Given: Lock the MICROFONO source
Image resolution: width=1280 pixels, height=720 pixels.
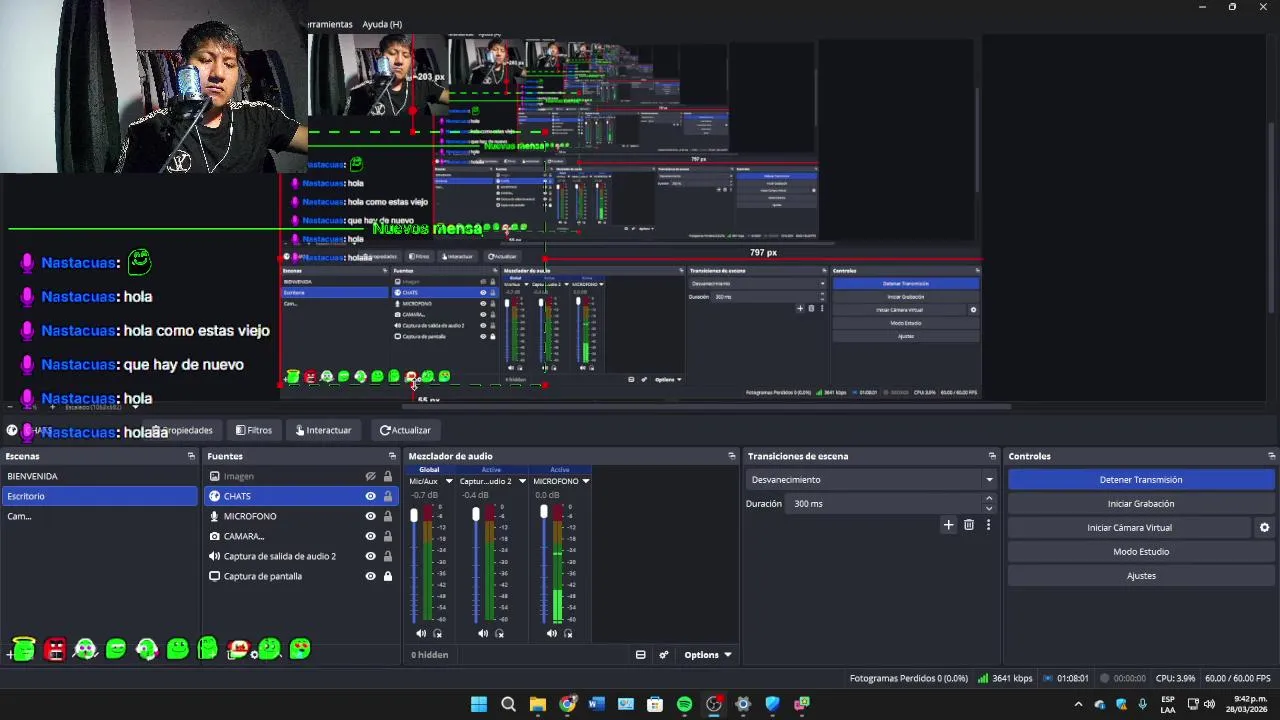Looking at the screenshot, I should (387, 516).
